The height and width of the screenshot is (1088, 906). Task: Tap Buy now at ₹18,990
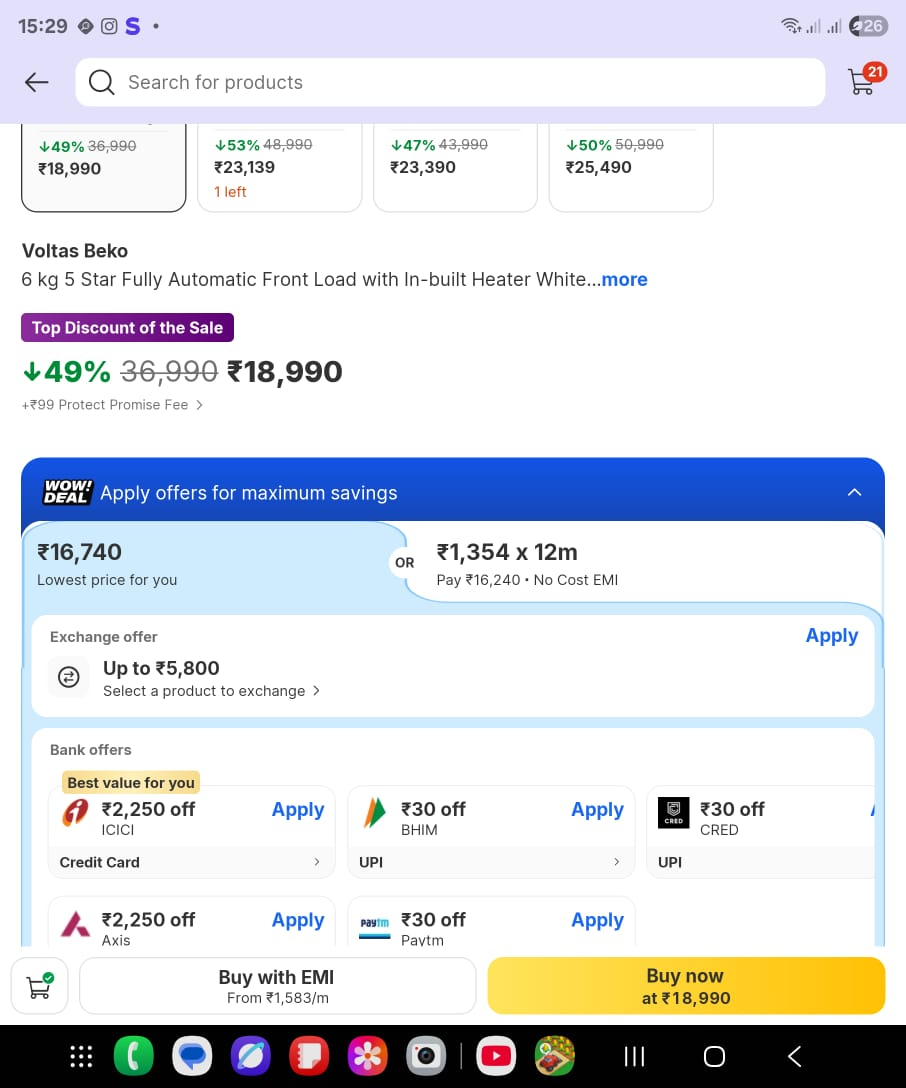pos(686,986)
